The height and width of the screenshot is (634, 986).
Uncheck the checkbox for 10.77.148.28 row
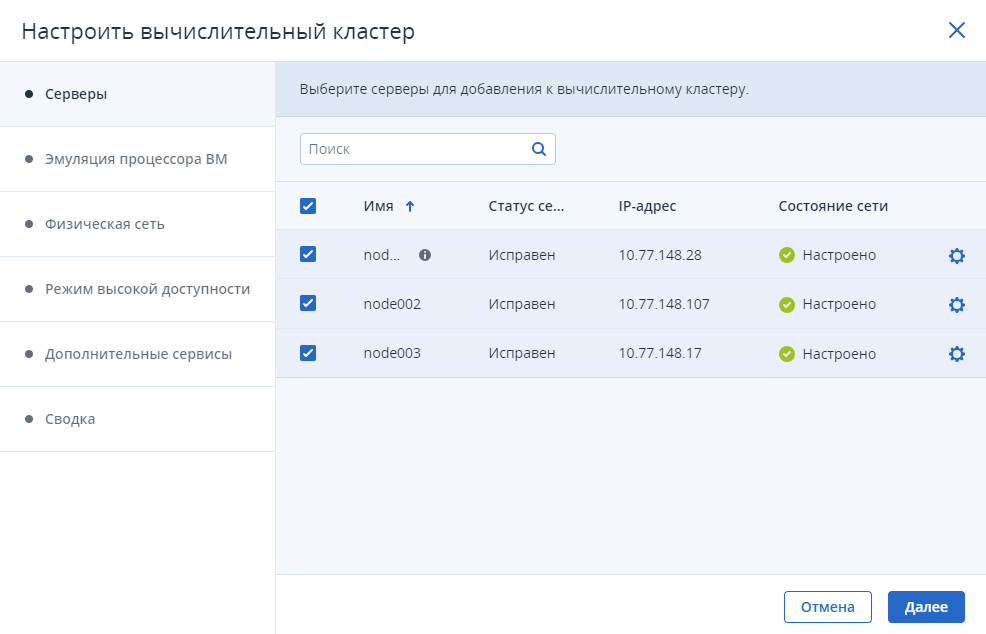point(308,254)
